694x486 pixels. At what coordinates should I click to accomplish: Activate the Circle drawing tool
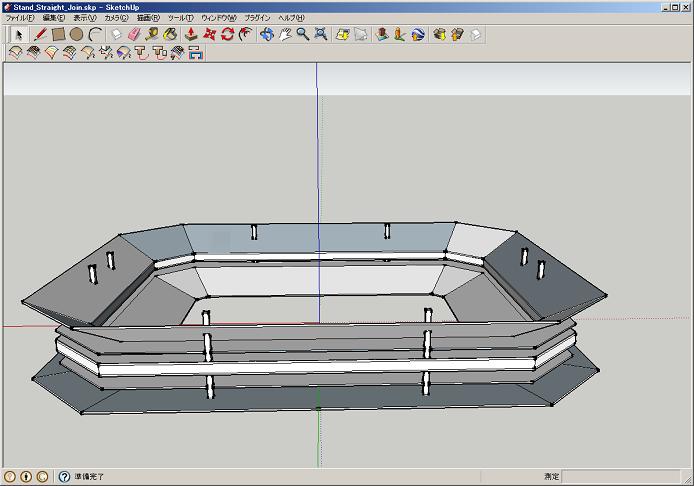(x=76, y=34)
